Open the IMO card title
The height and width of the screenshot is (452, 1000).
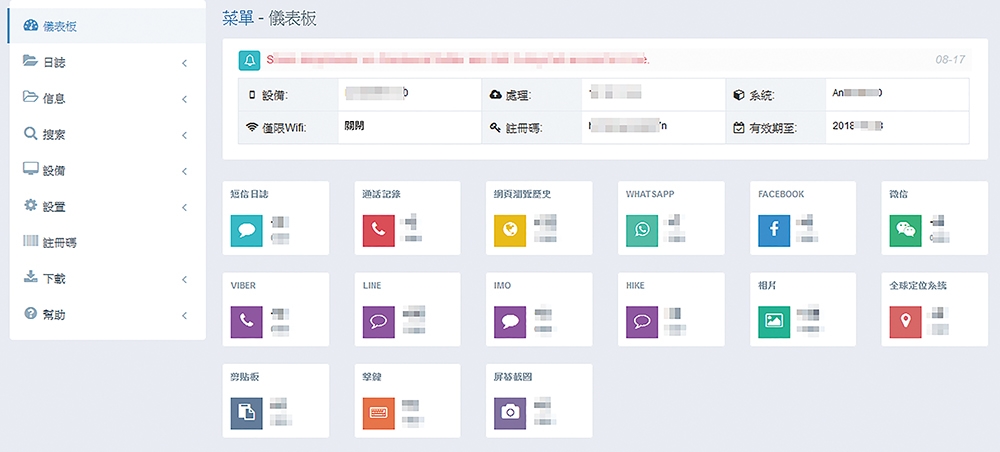click(503, 286)
